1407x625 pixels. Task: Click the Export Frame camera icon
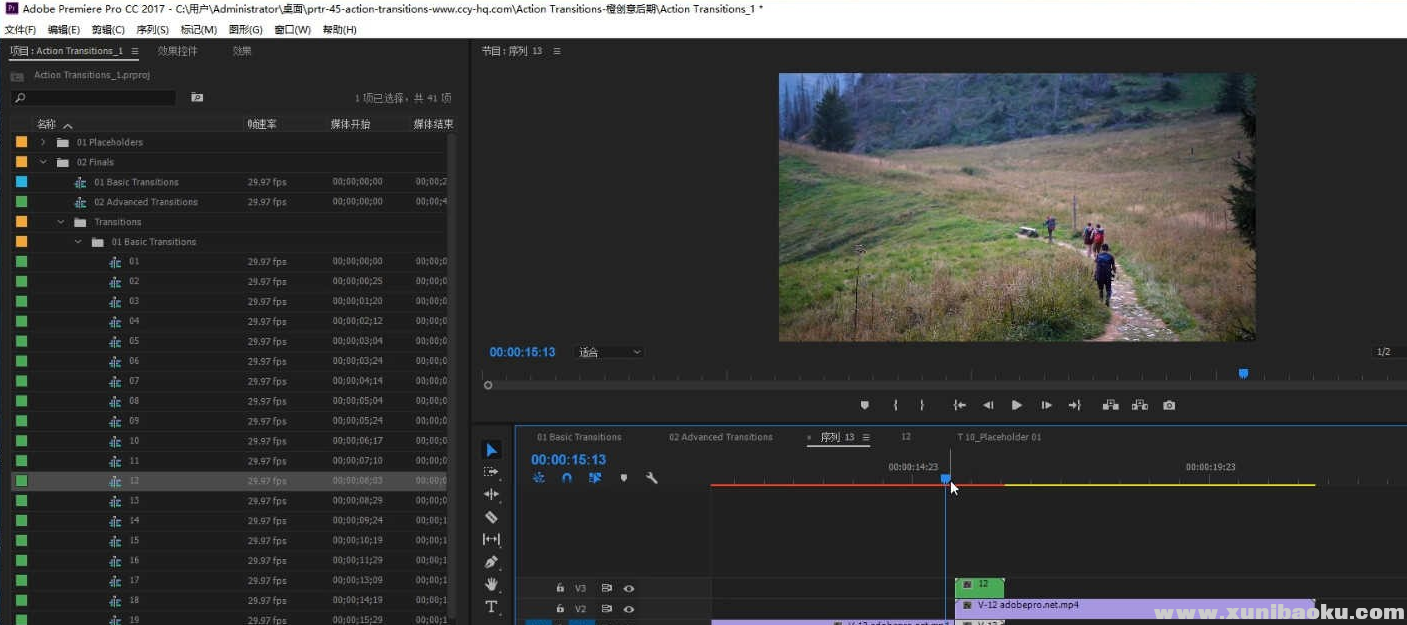1169,405
